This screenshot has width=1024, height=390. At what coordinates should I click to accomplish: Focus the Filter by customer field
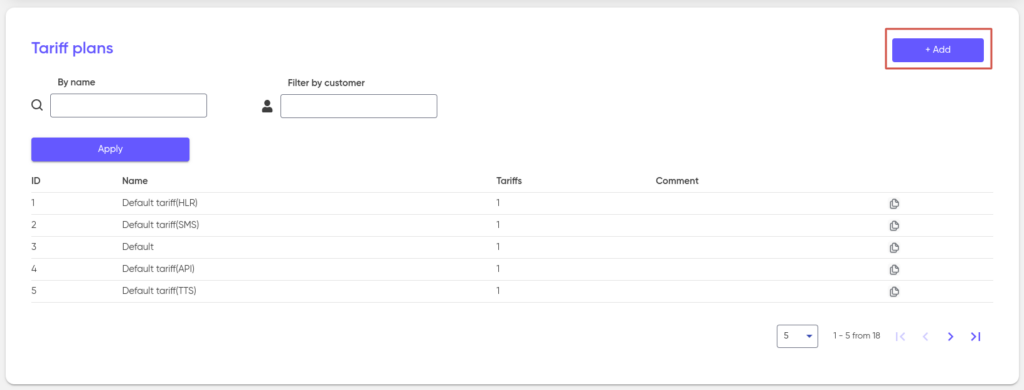359,106
